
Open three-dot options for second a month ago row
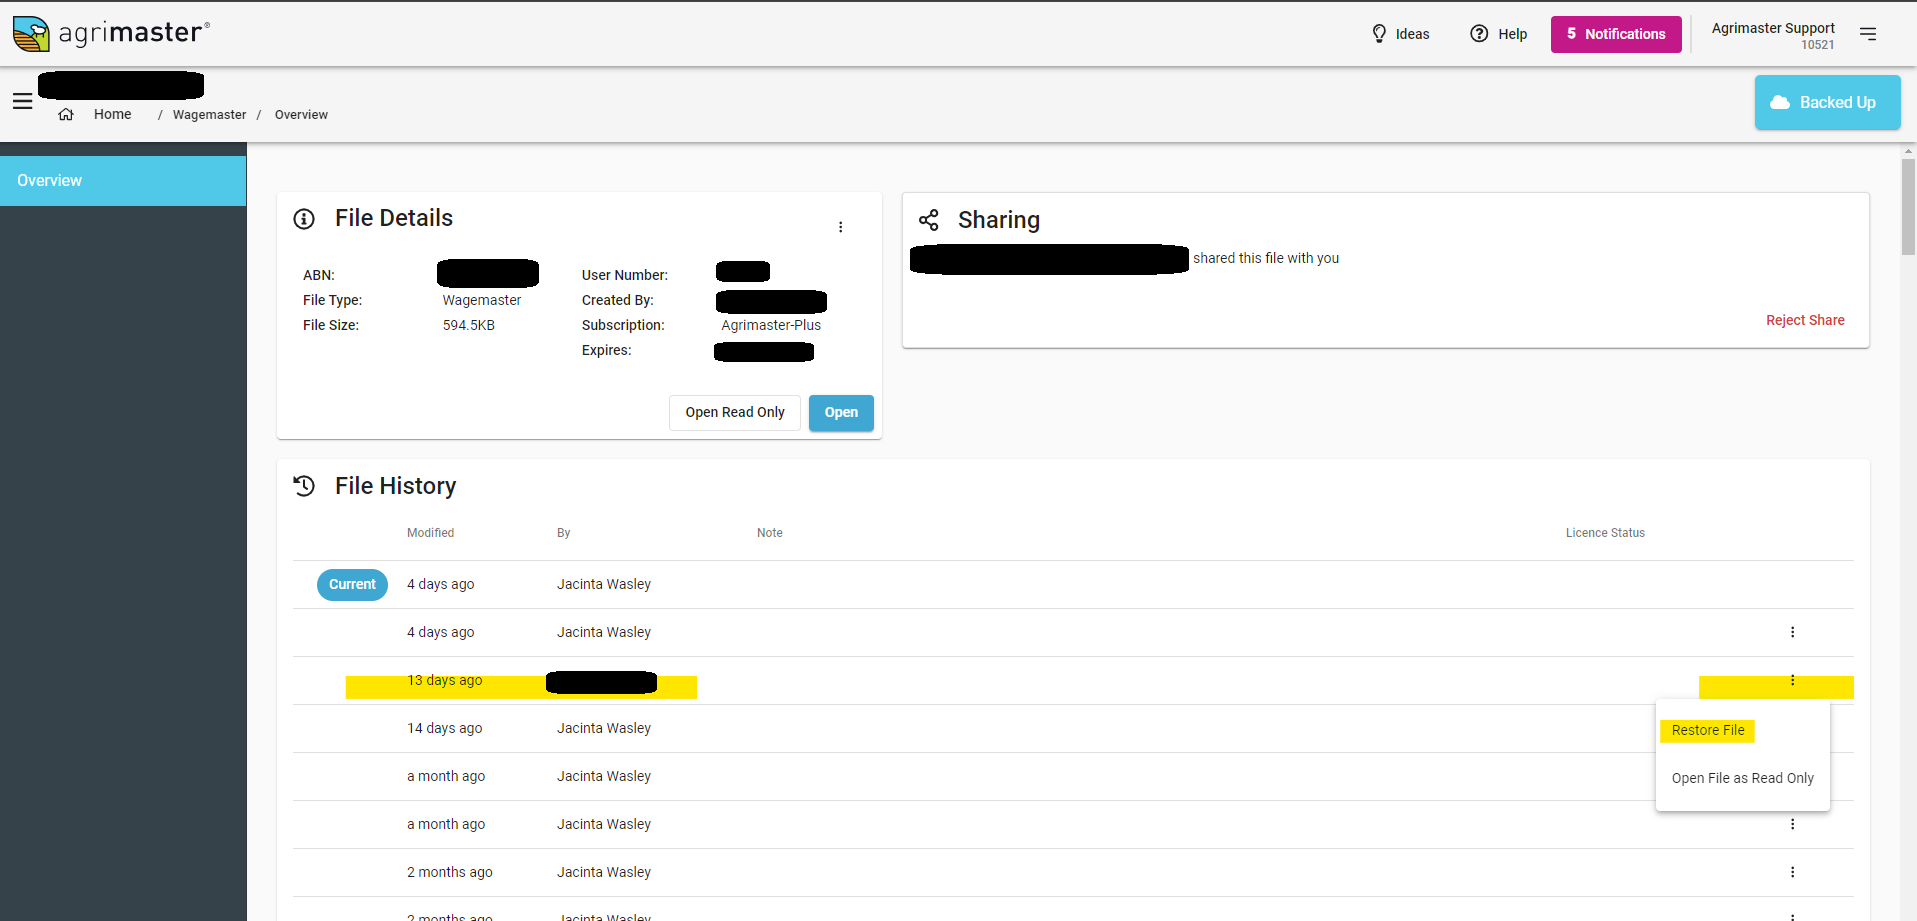click(1792, 824)
